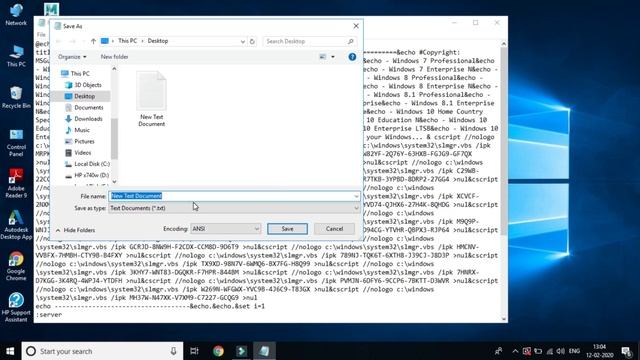Select the New Text Document file thumbnail
Viewport: 640px width, 360px height.
(151, 99)
